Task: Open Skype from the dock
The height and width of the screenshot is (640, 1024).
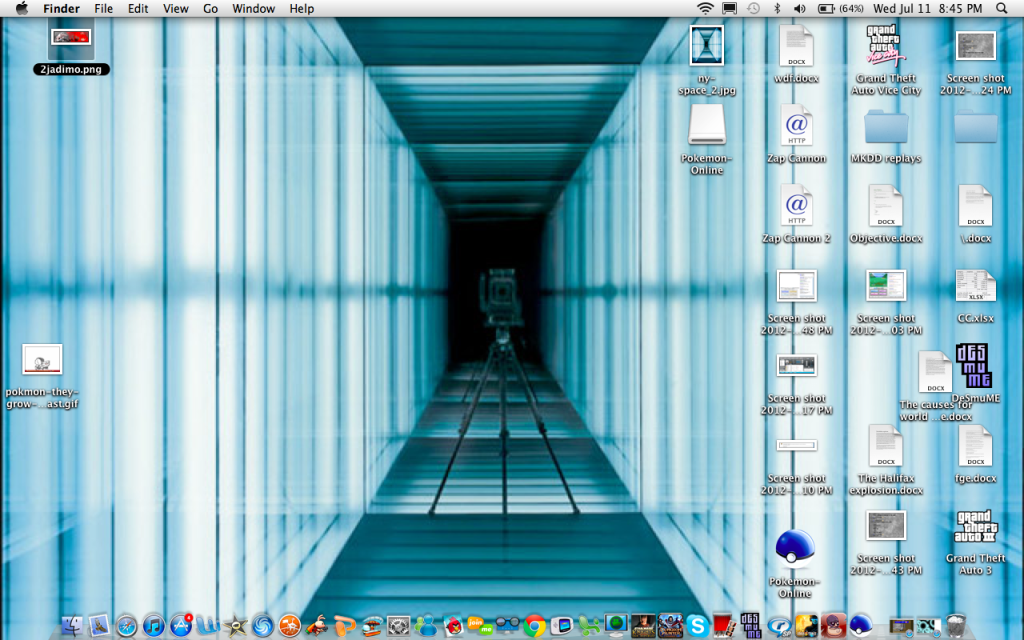Action: [697, 626]
